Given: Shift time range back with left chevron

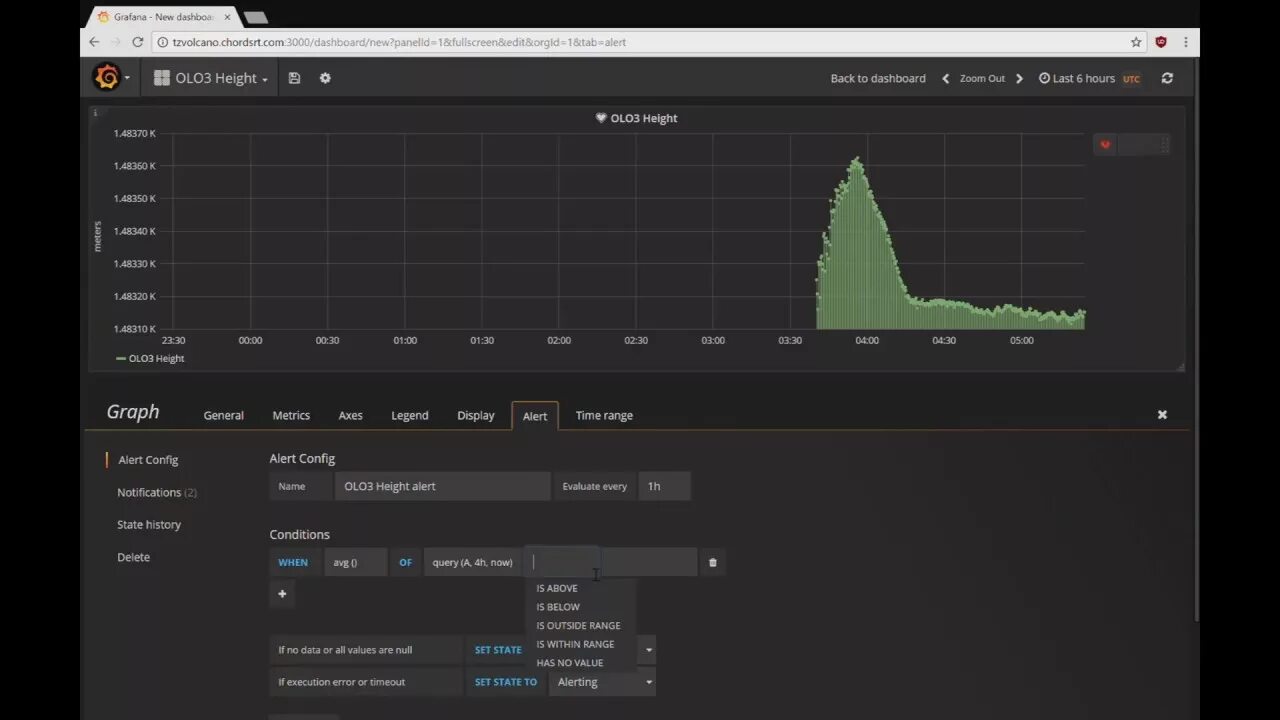Looking at the screenshot, I should [x=945, y=78].
